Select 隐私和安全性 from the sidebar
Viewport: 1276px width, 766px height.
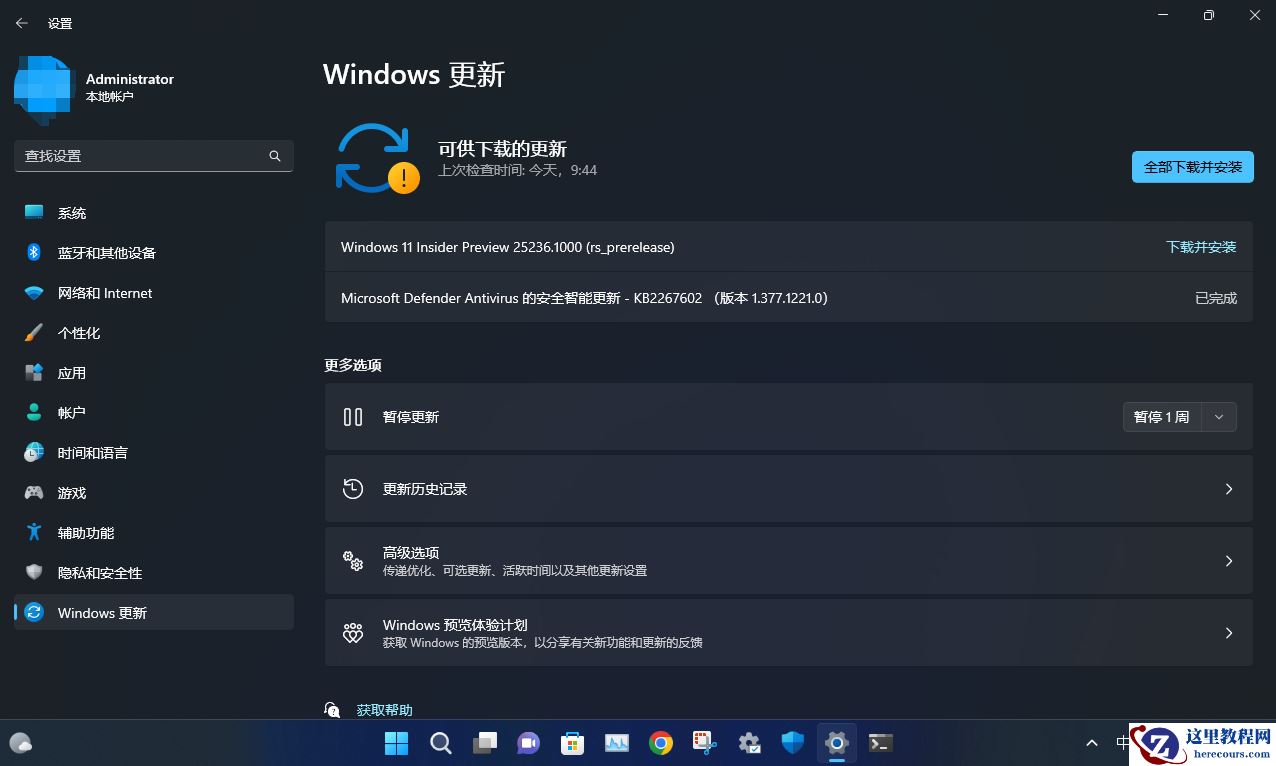101,572
